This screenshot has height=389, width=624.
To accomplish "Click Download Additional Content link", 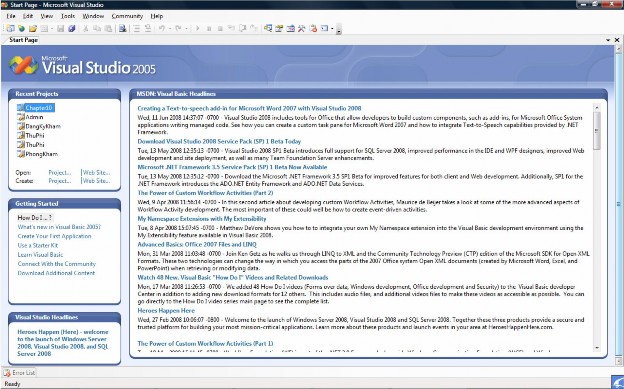I will [x=56, y=273].
